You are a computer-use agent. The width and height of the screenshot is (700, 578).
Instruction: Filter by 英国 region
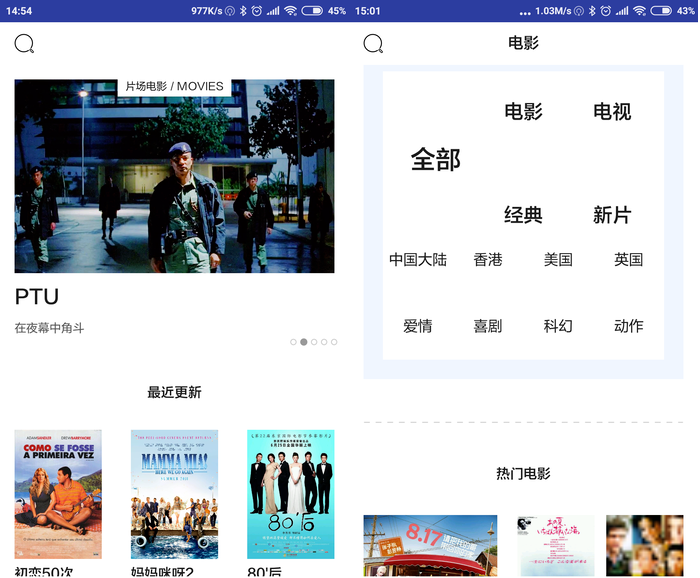point(629,259)
